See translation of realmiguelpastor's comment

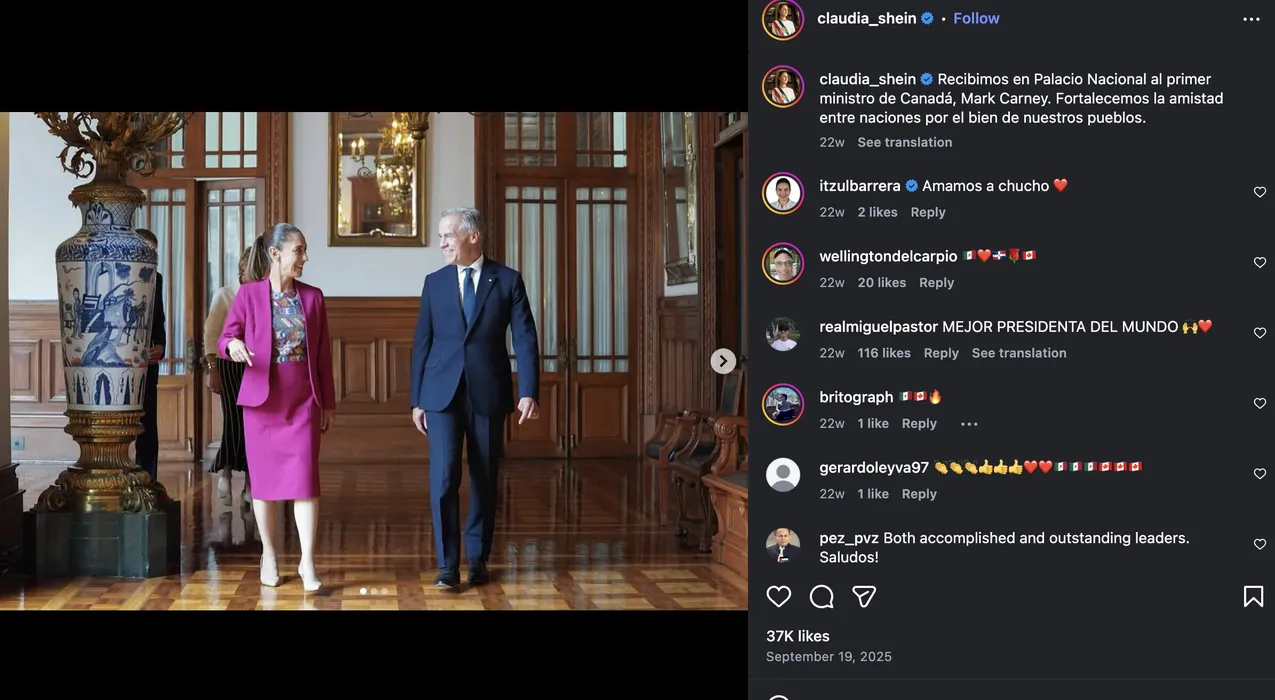point(1019,353)
